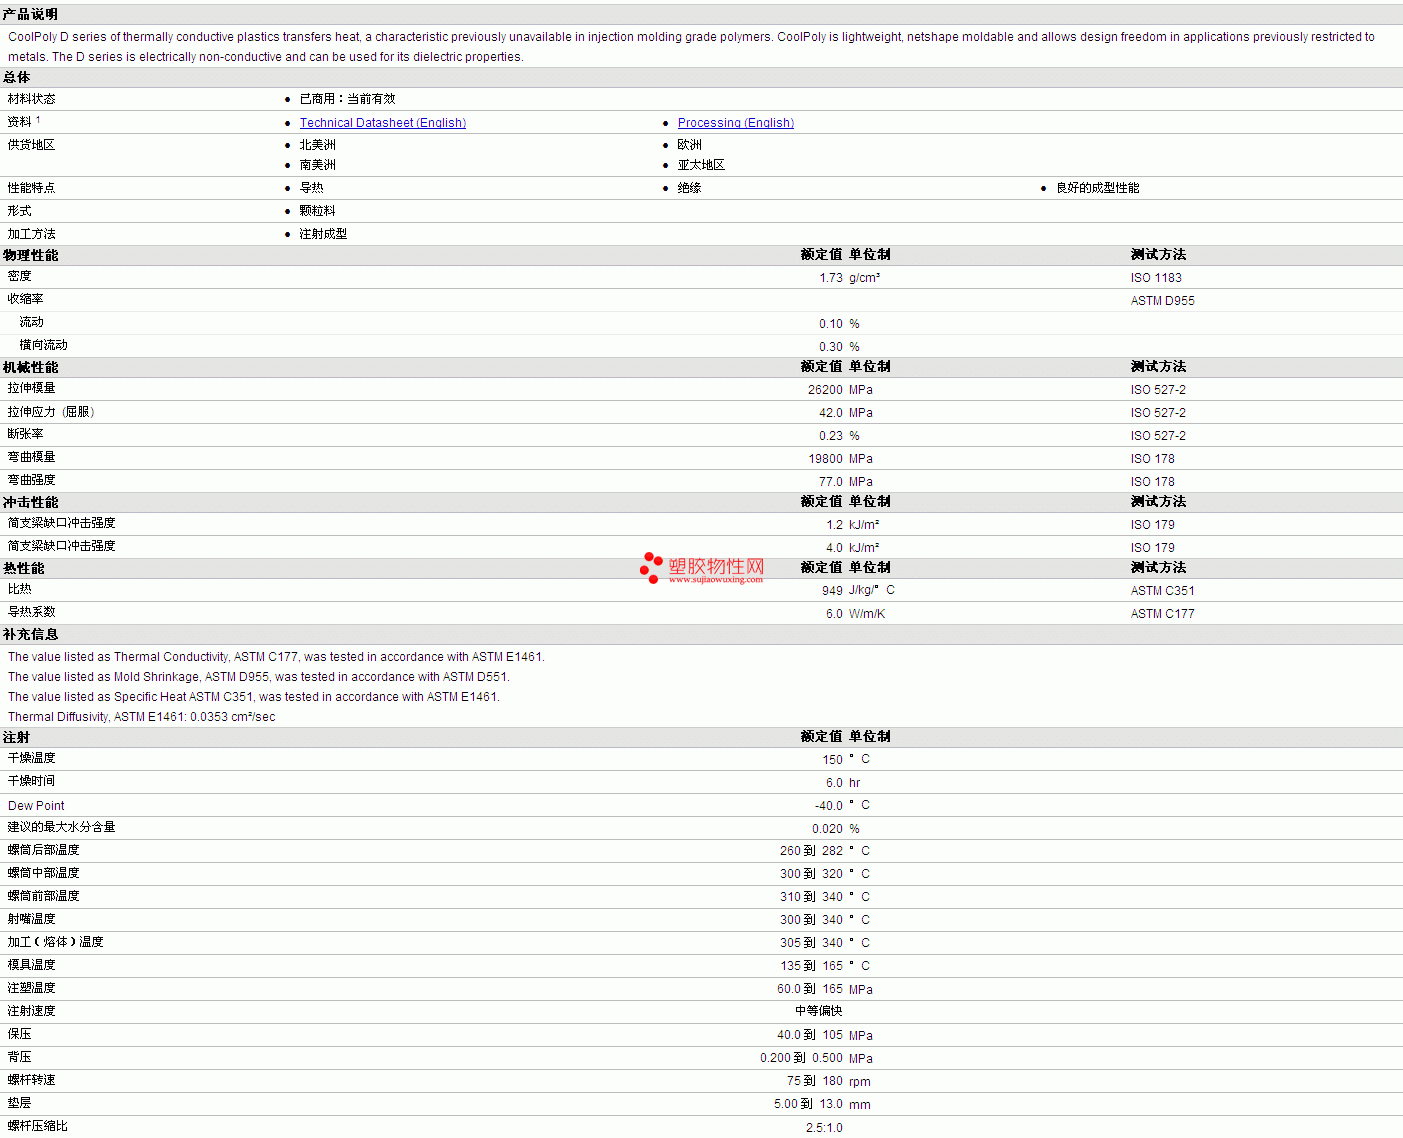Click the 螺杆转速 range 75 到 180
Viewport: 1403px width, 1138px height.
coord(815,1081)
